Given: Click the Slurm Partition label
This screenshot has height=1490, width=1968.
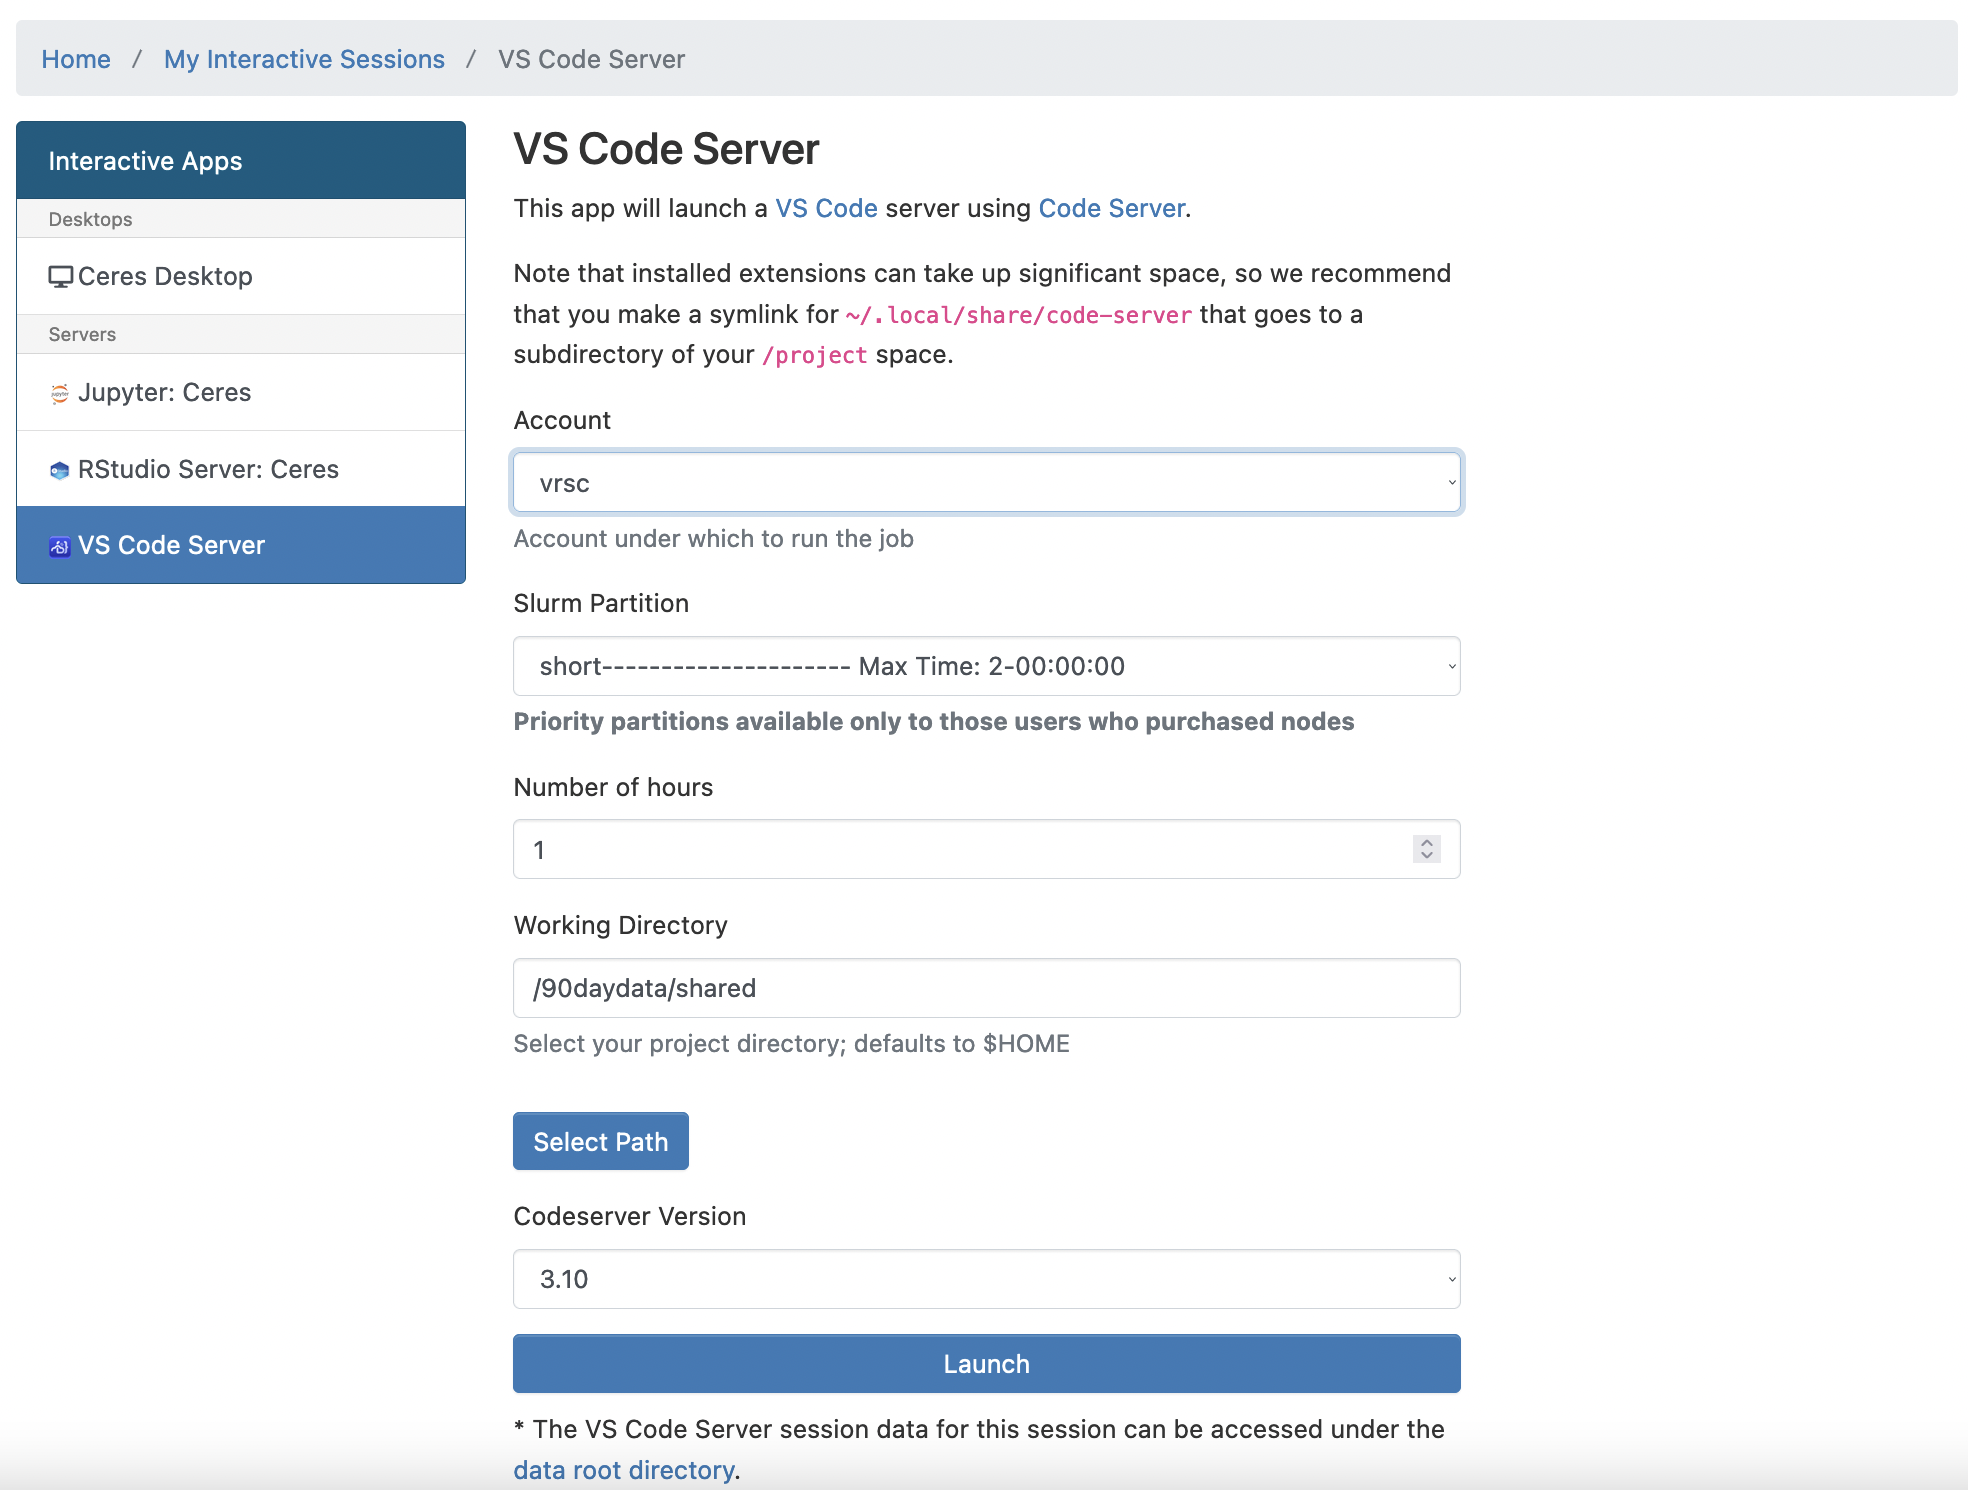Looking at the screenshot, I should pyautogui.click(x=601, y=603).
